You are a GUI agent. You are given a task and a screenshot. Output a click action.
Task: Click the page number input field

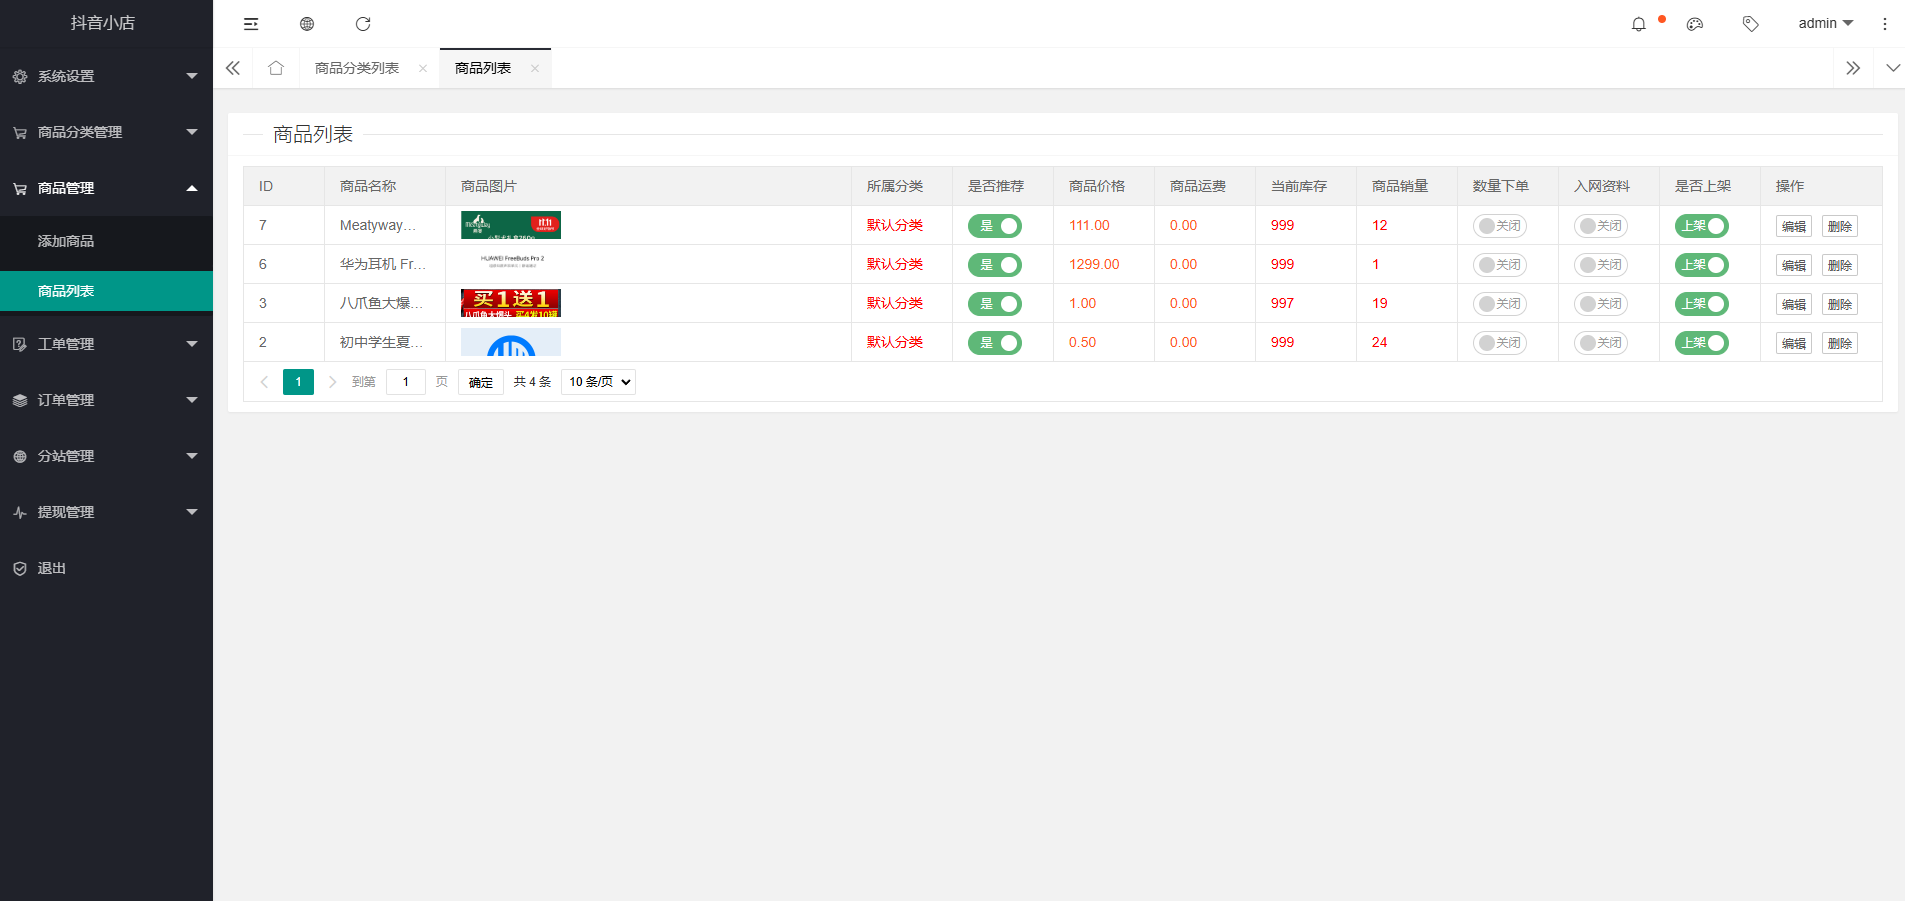(x=405, y=382)
